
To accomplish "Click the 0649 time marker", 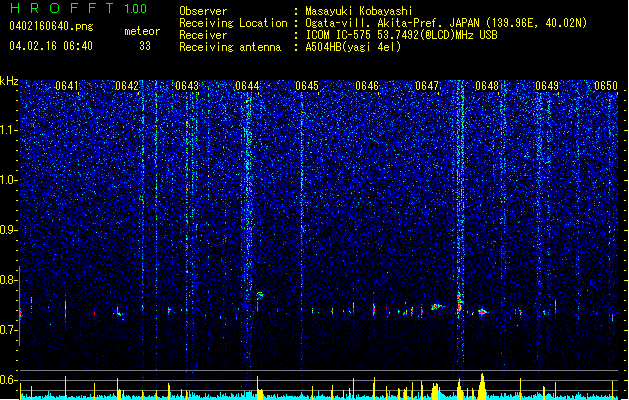I will pyautogui.click(x=547, y=86).
